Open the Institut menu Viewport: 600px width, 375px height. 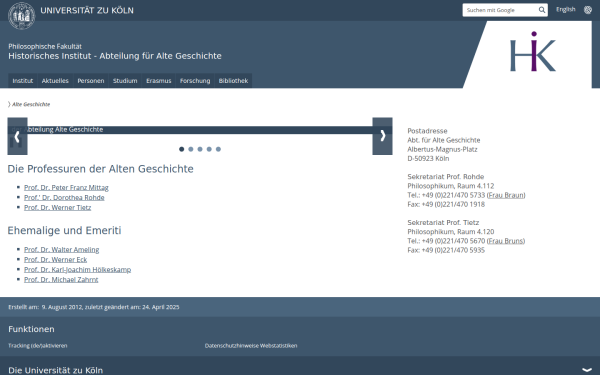23,81
